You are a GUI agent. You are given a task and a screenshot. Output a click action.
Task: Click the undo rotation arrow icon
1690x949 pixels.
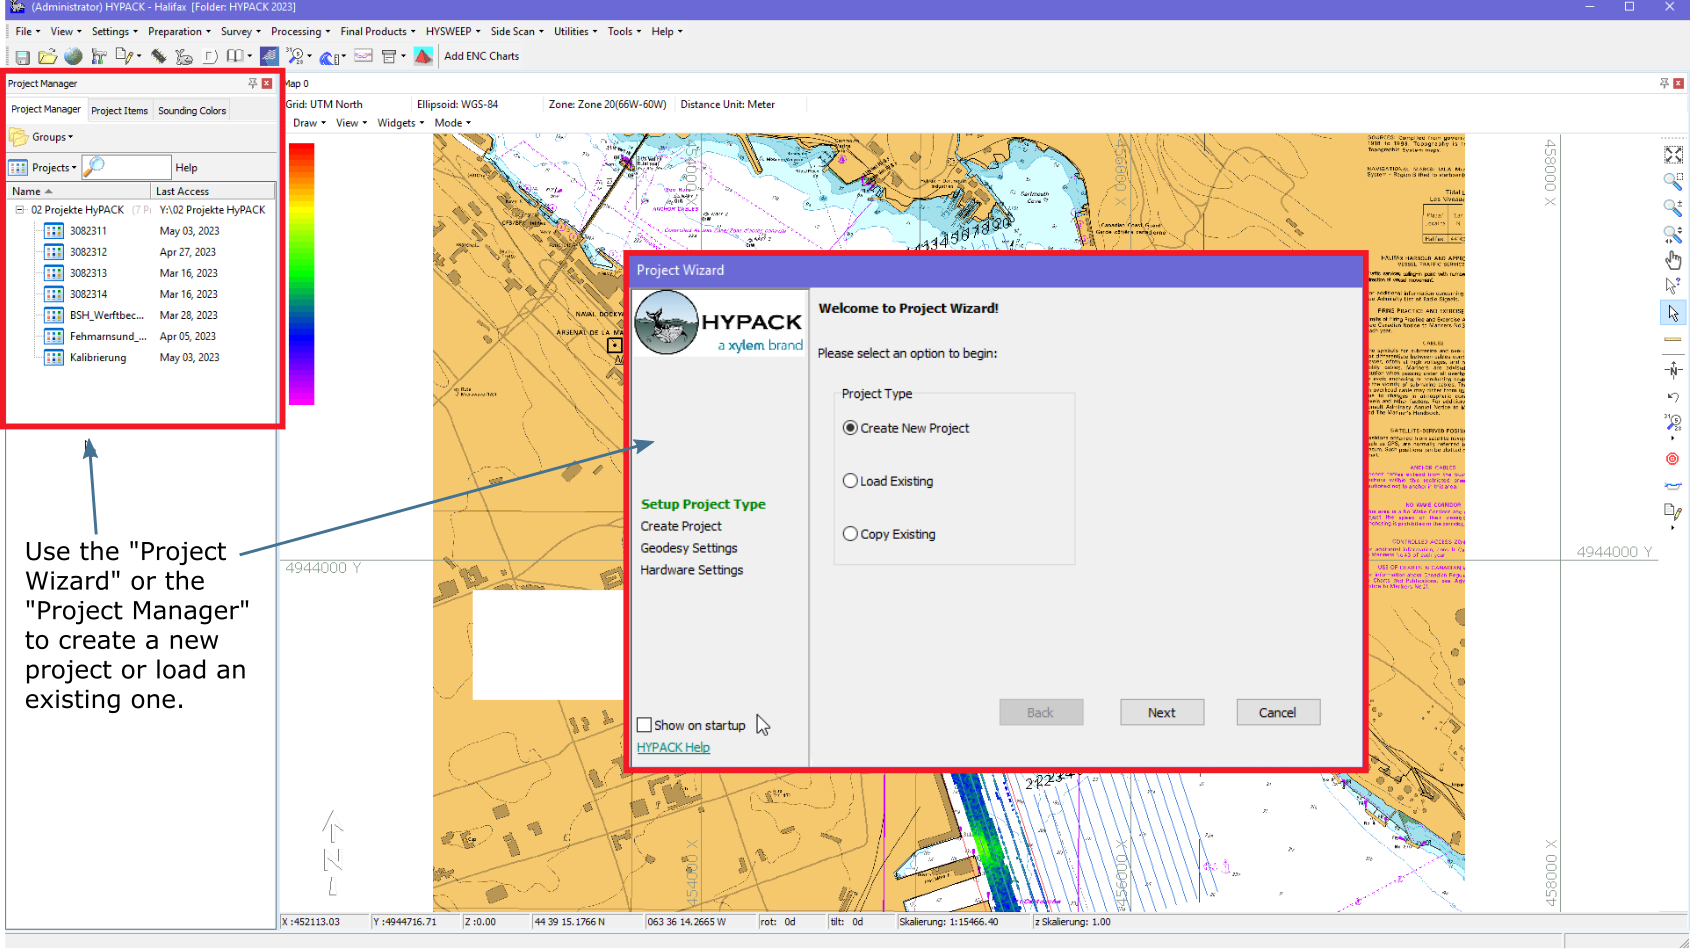(x=1673, y=397)
